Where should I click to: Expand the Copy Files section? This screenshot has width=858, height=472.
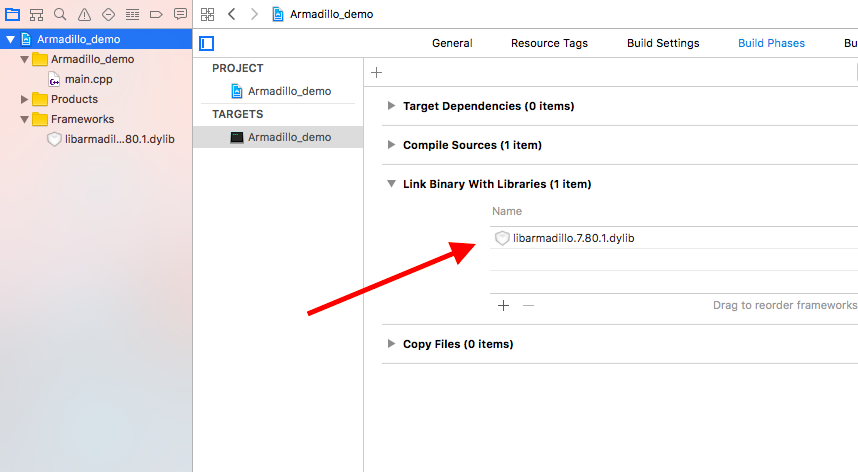click(391, 343)
